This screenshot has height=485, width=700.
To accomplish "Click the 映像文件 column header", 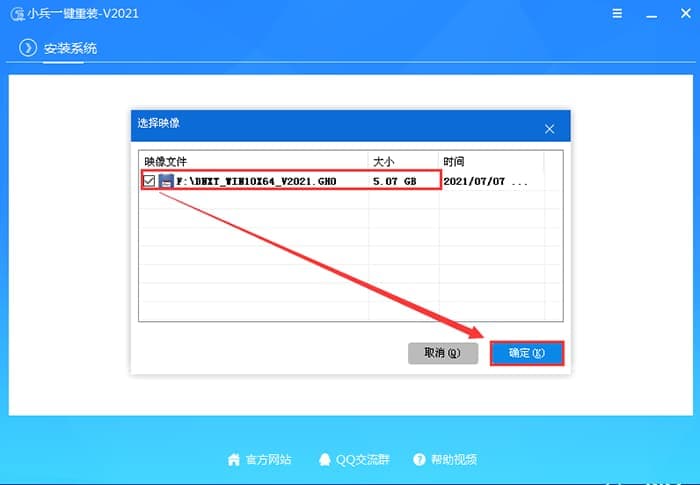I will pos(166,160).
